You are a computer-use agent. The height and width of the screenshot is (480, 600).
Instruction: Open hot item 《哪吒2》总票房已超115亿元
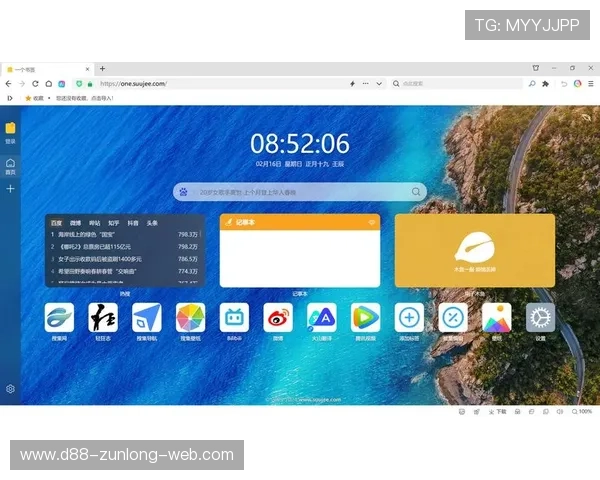click(x=125, y=247)
